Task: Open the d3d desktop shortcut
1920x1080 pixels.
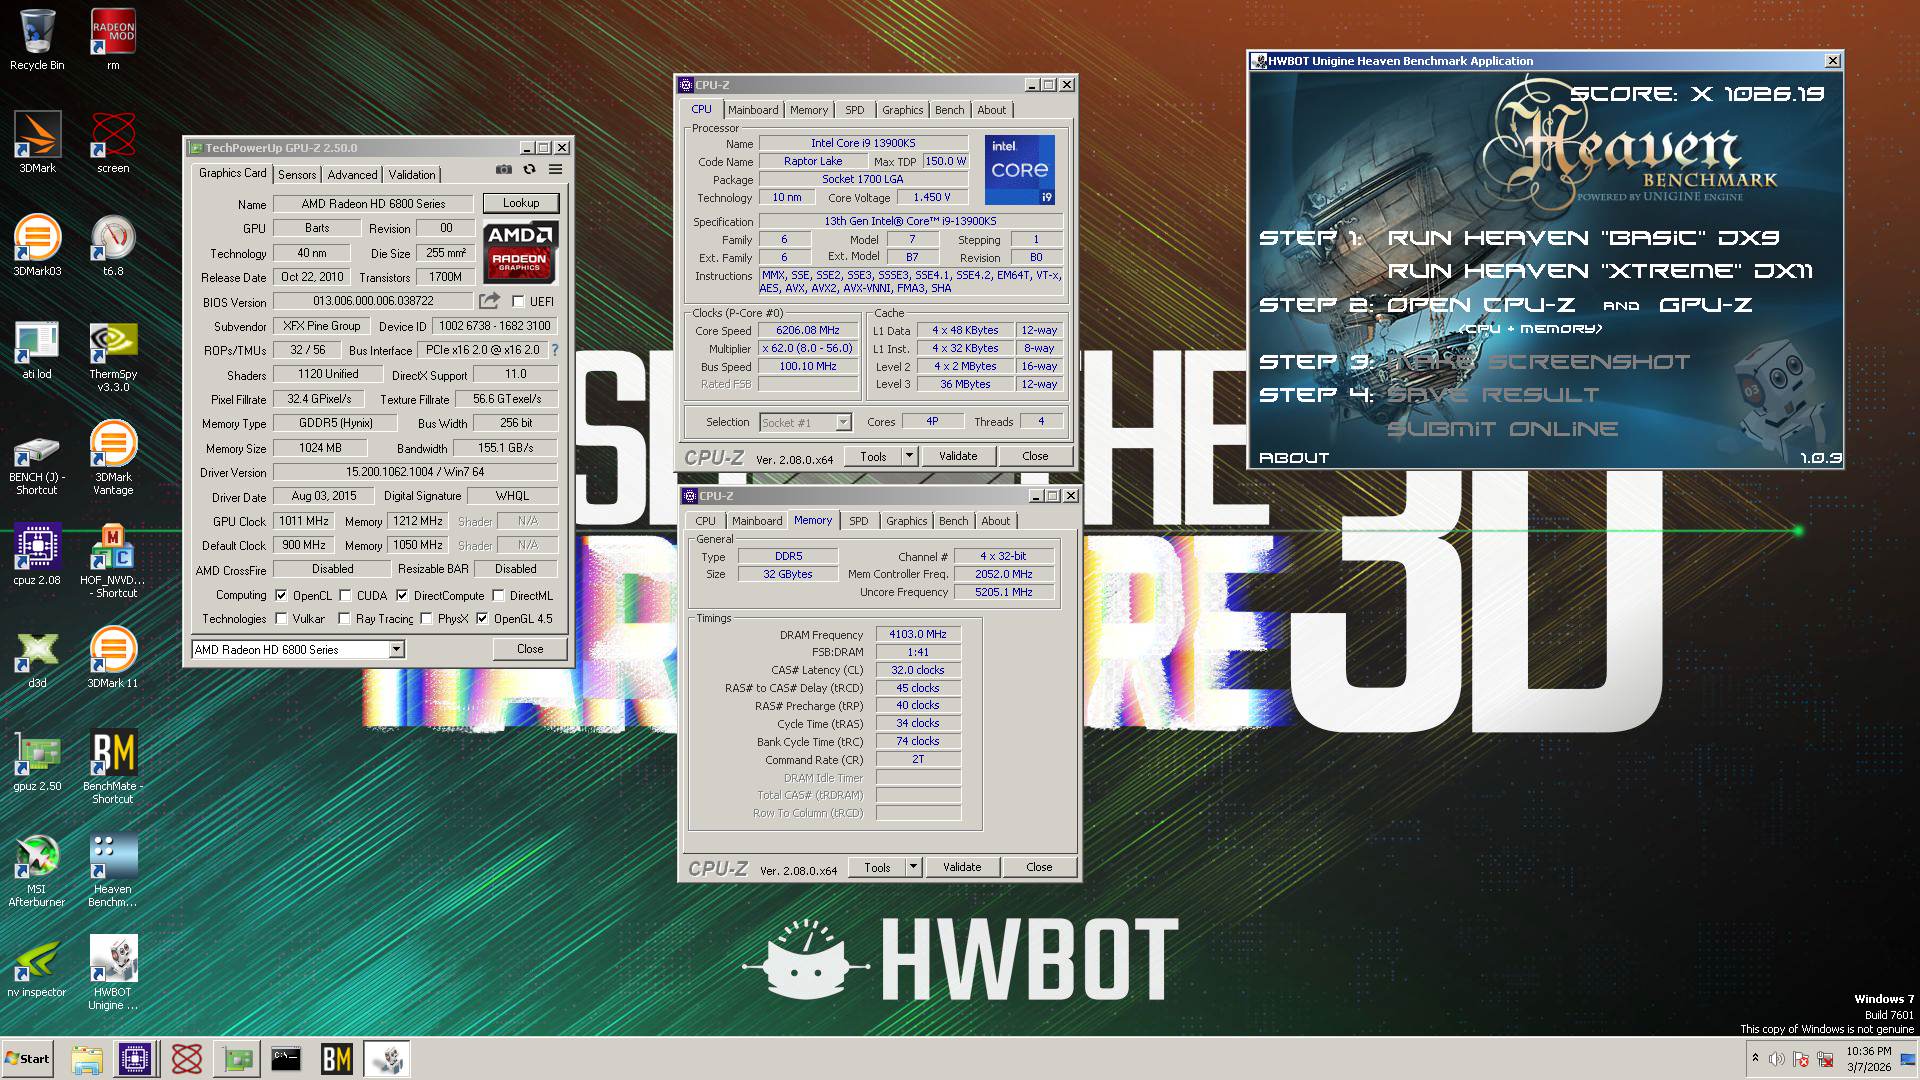Action: tap(37, 658)
